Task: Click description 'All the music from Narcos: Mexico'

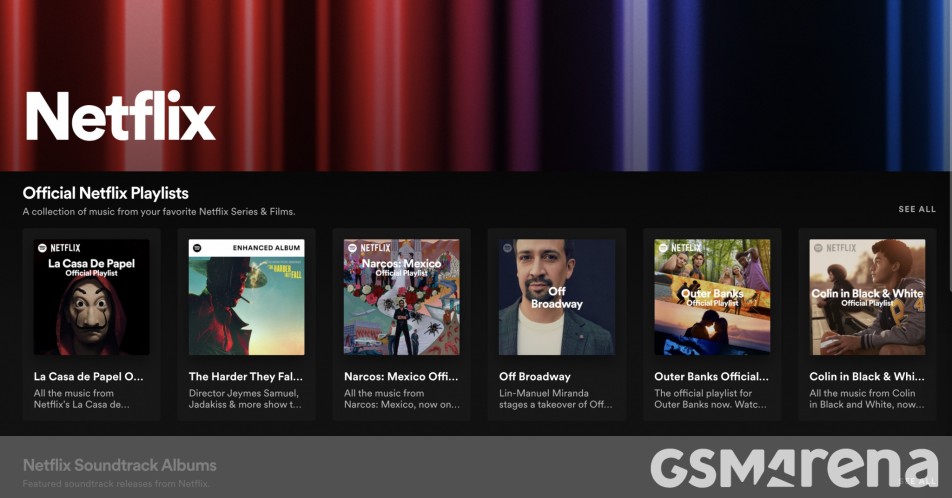Action: pos(402,399)
